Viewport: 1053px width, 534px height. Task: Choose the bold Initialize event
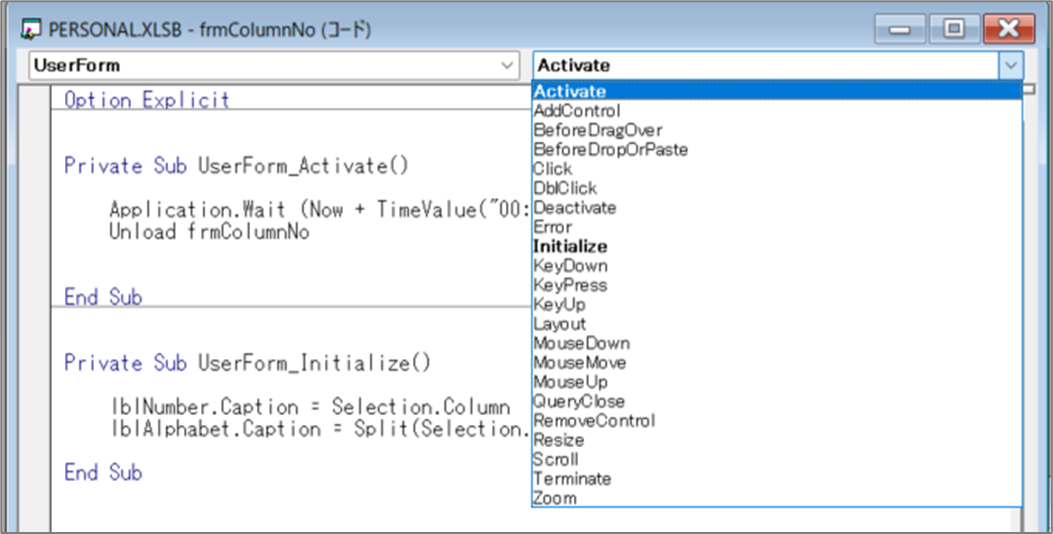point(777,247)
